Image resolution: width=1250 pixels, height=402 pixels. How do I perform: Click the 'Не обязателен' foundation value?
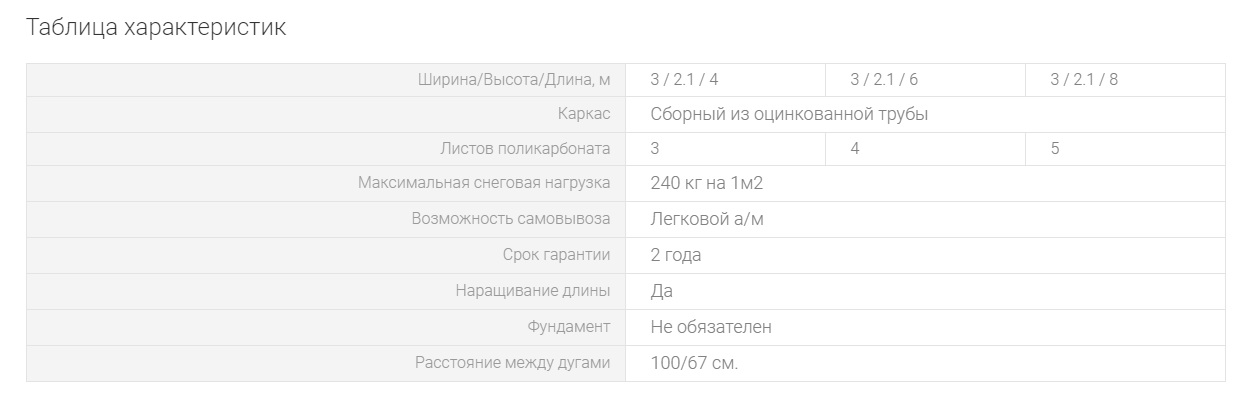tap(711, 327)
